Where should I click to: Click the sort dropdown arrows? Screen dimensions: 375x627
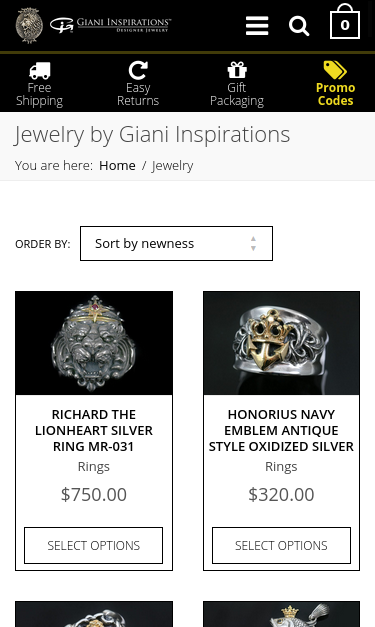point(253,244)
